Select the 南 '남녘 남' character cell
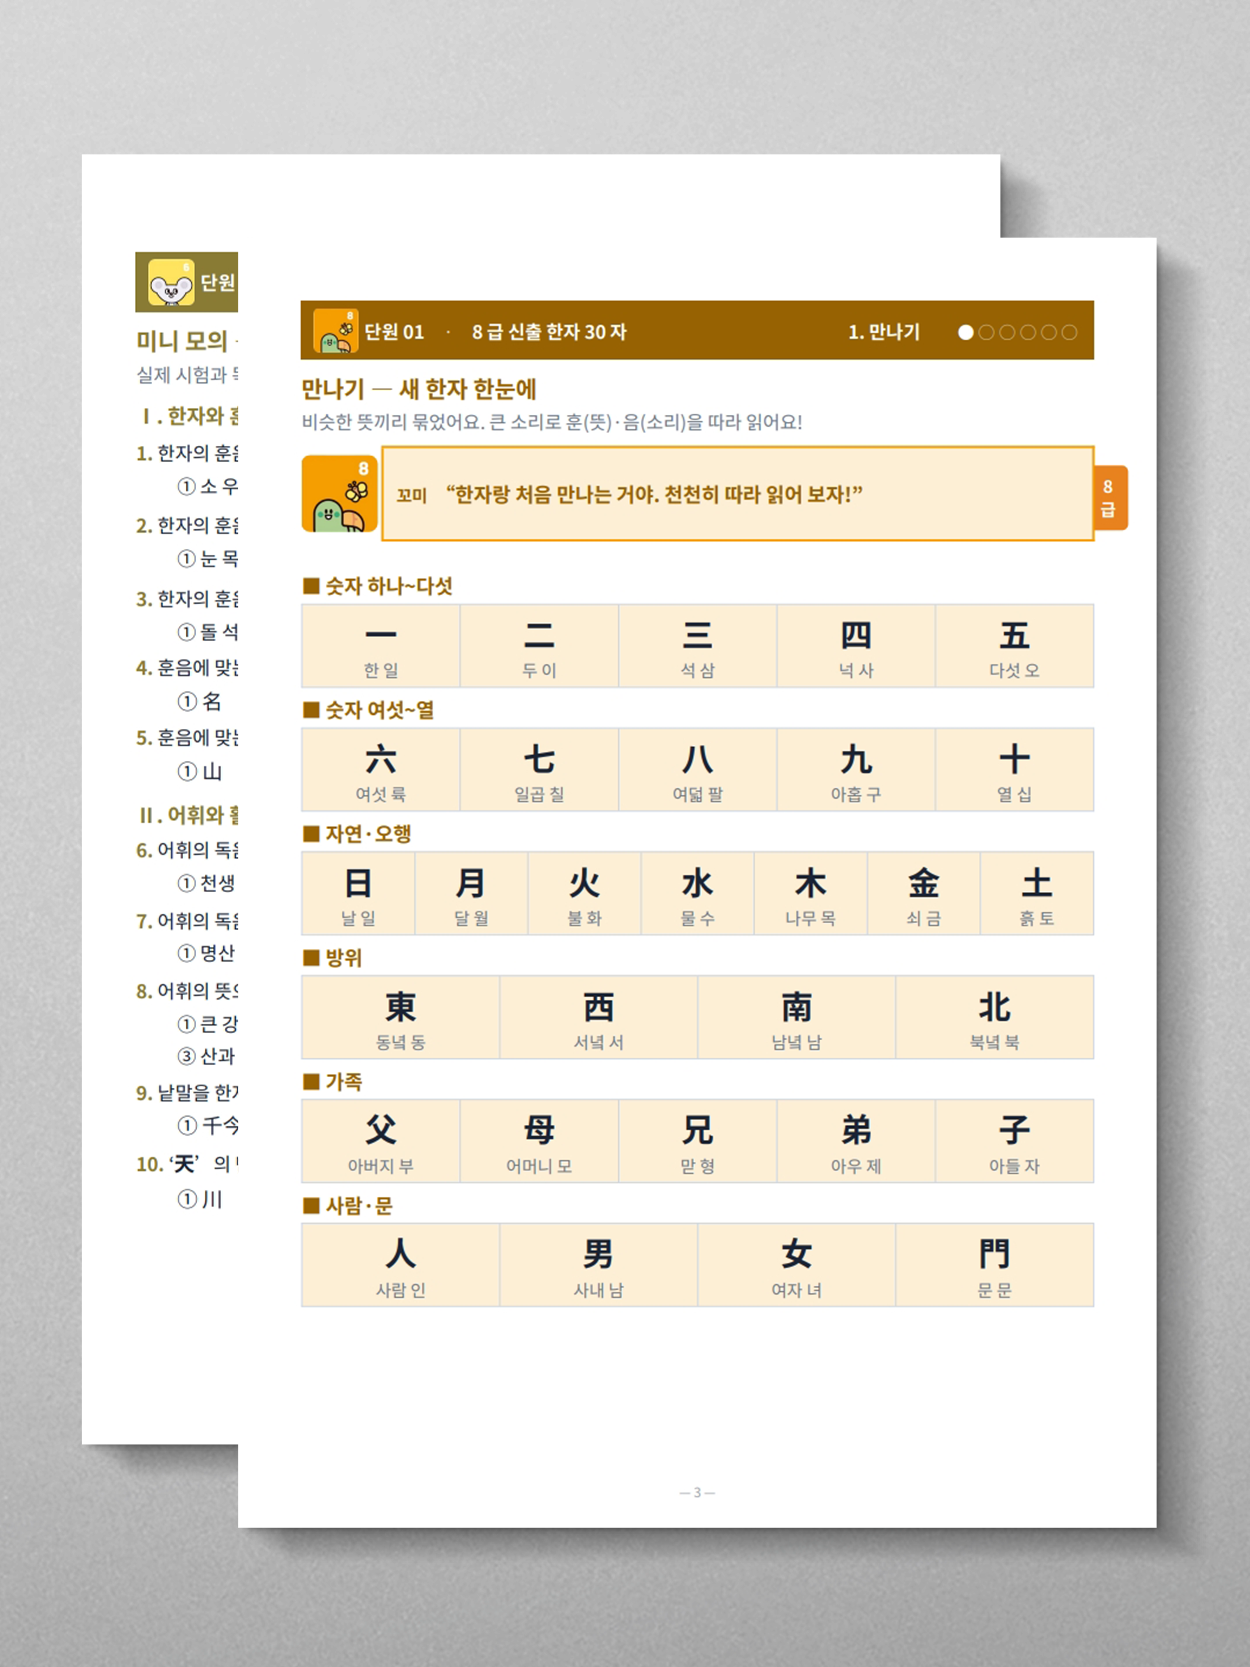The image size is (1250, 1667). coord(797,1018)
